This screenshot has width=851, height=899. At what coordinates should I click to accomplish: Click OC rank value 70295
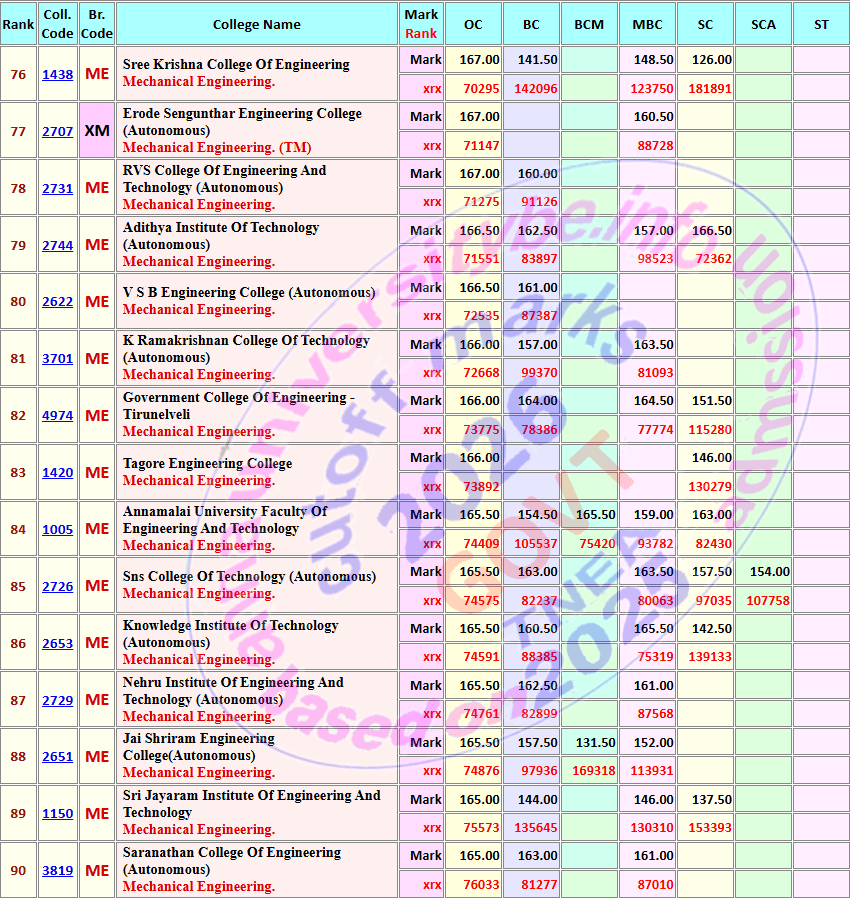[x=481, y=89]
